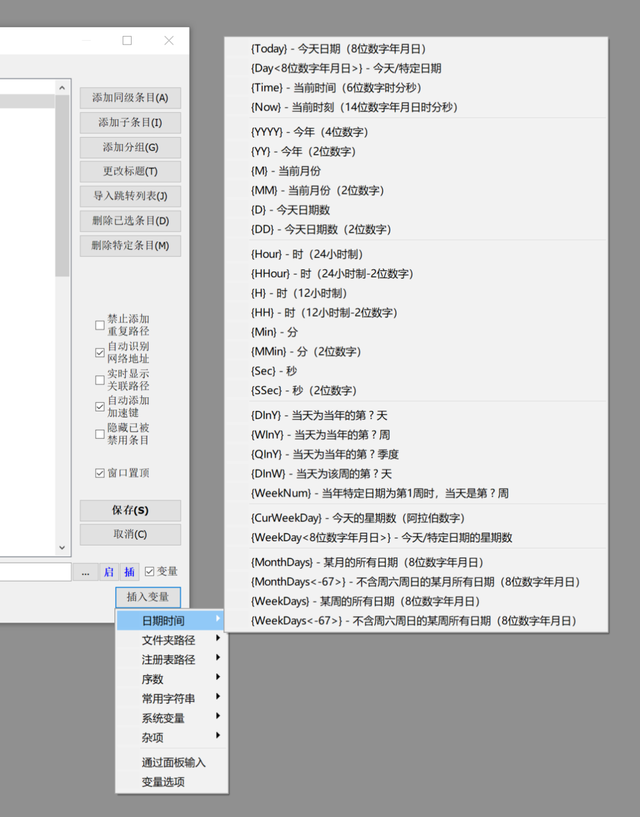Open the 注册表路径 submenu

[x=170, y=660]
